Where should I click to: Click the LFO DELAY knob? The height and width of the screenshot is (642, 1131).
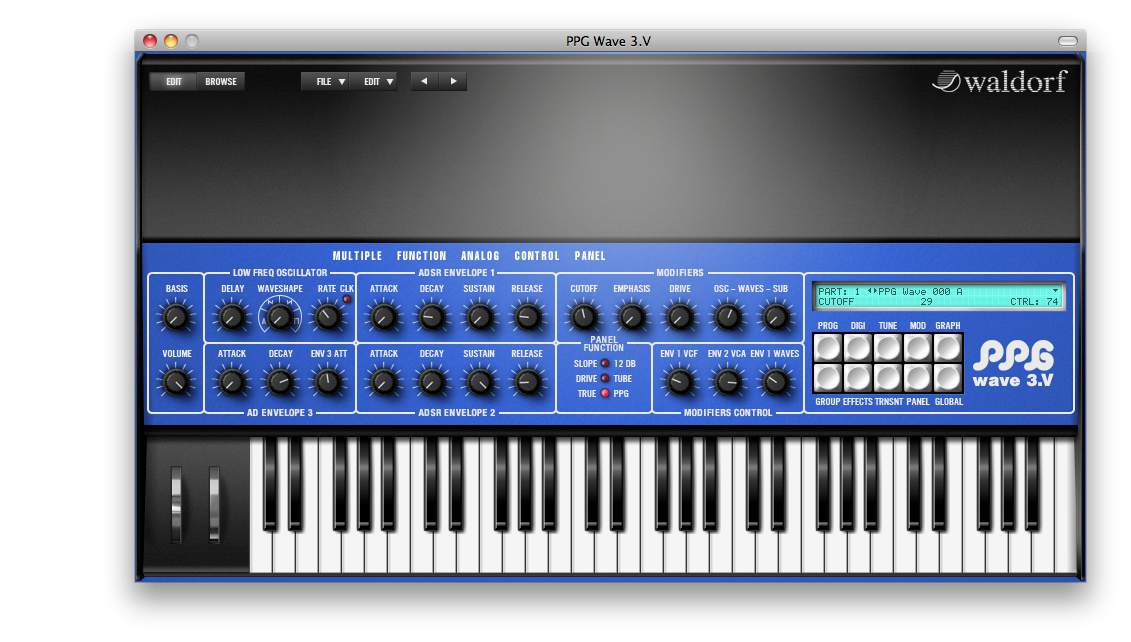pyautogui.click(x=232, y=317)
